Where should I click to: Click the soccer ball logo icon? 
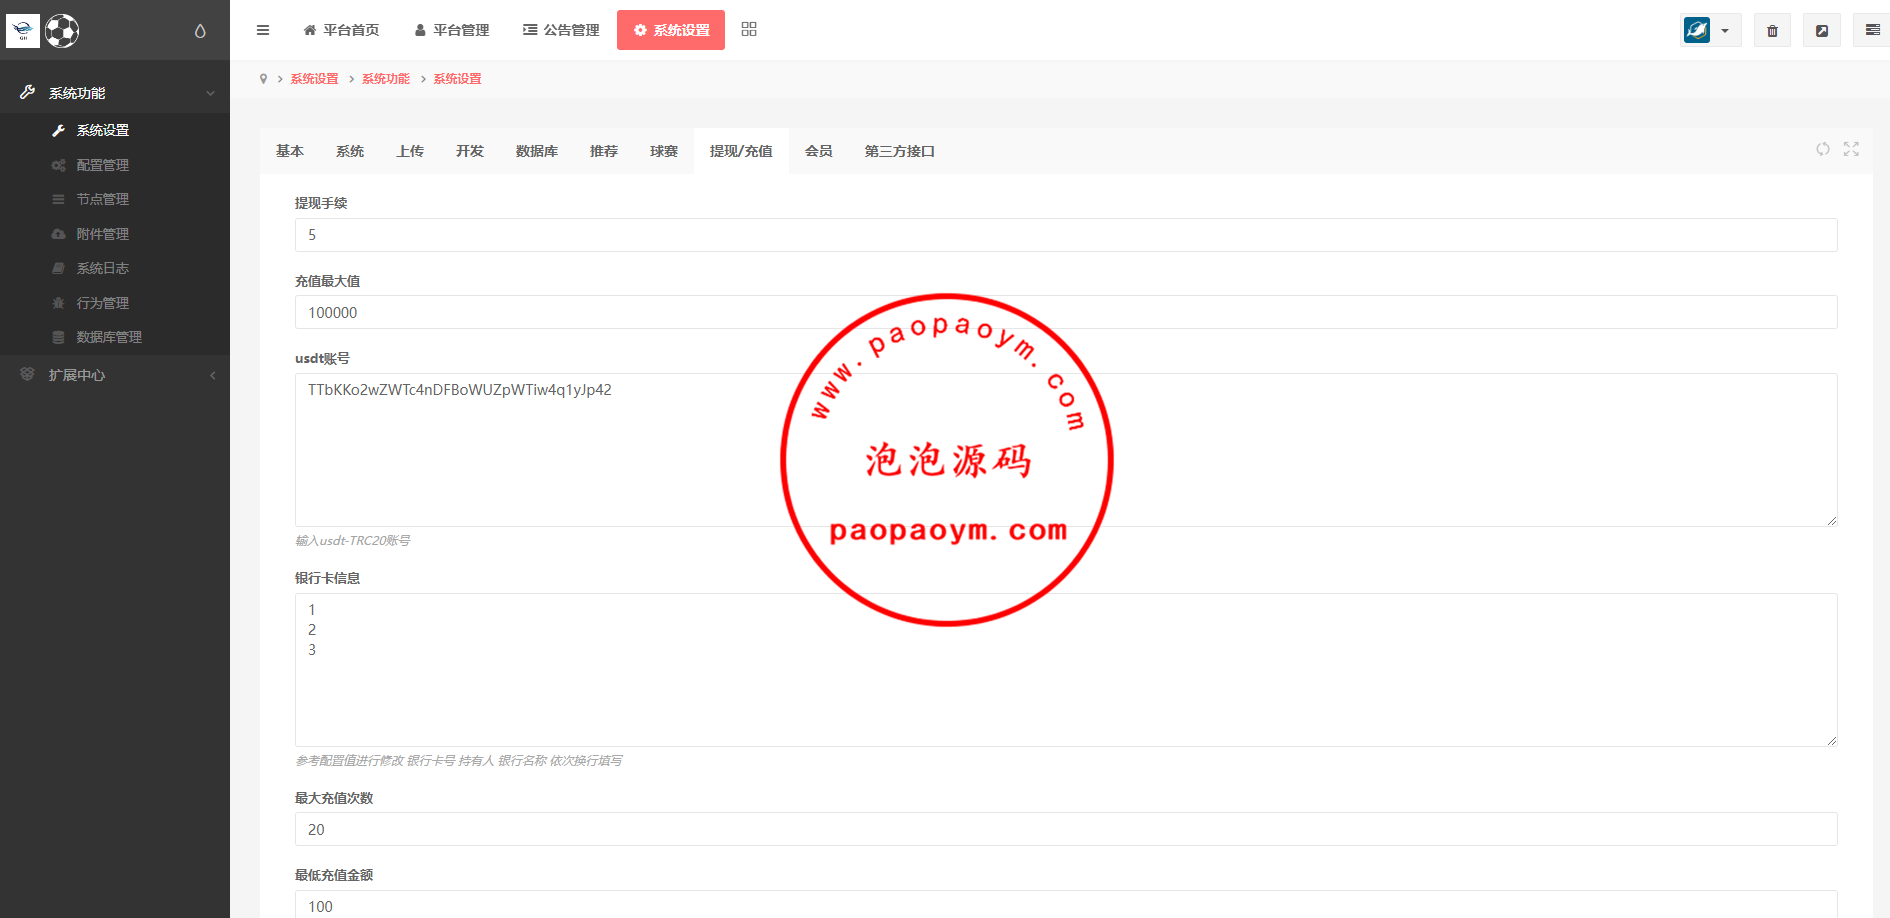point(62,31)
